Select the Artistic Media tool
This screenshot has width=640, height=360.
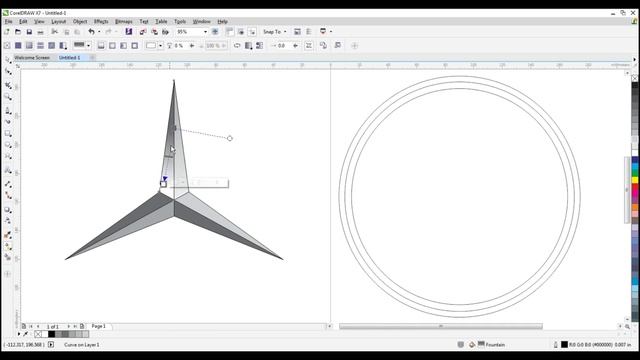point(8,122)
